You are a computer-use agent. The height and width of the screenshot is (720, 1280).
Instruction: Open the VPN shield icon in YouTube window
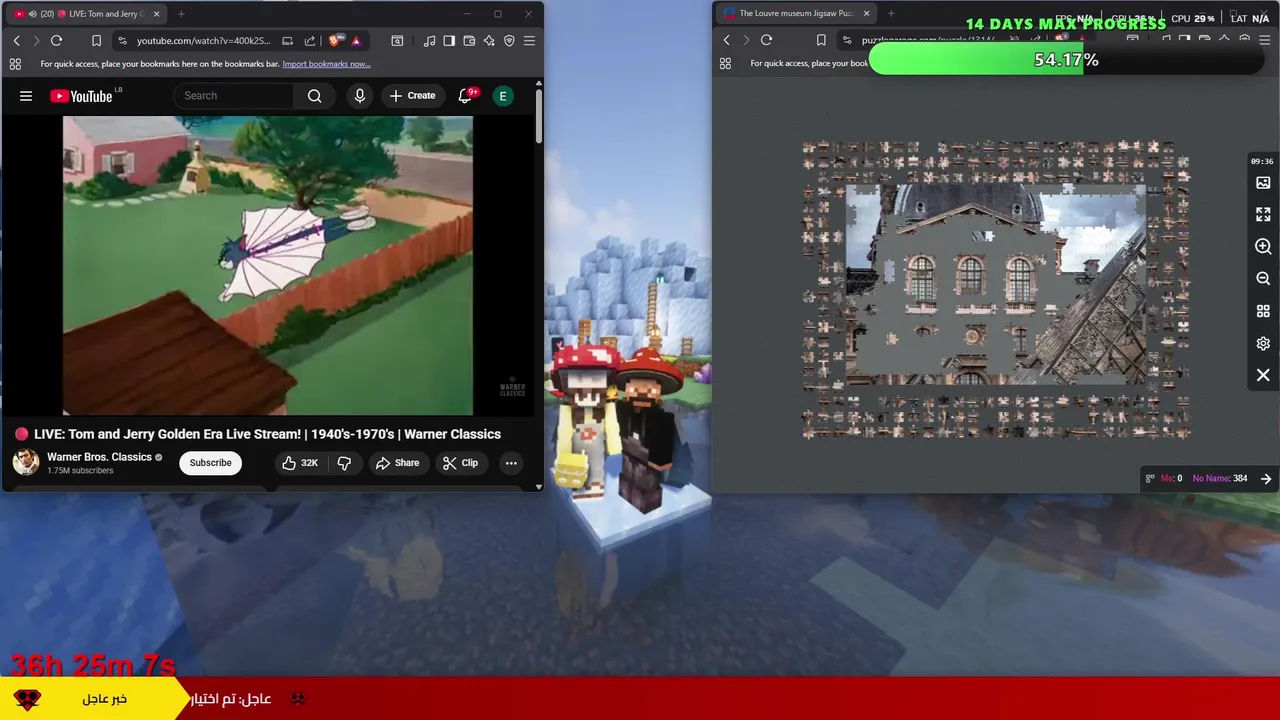(509, 41)
